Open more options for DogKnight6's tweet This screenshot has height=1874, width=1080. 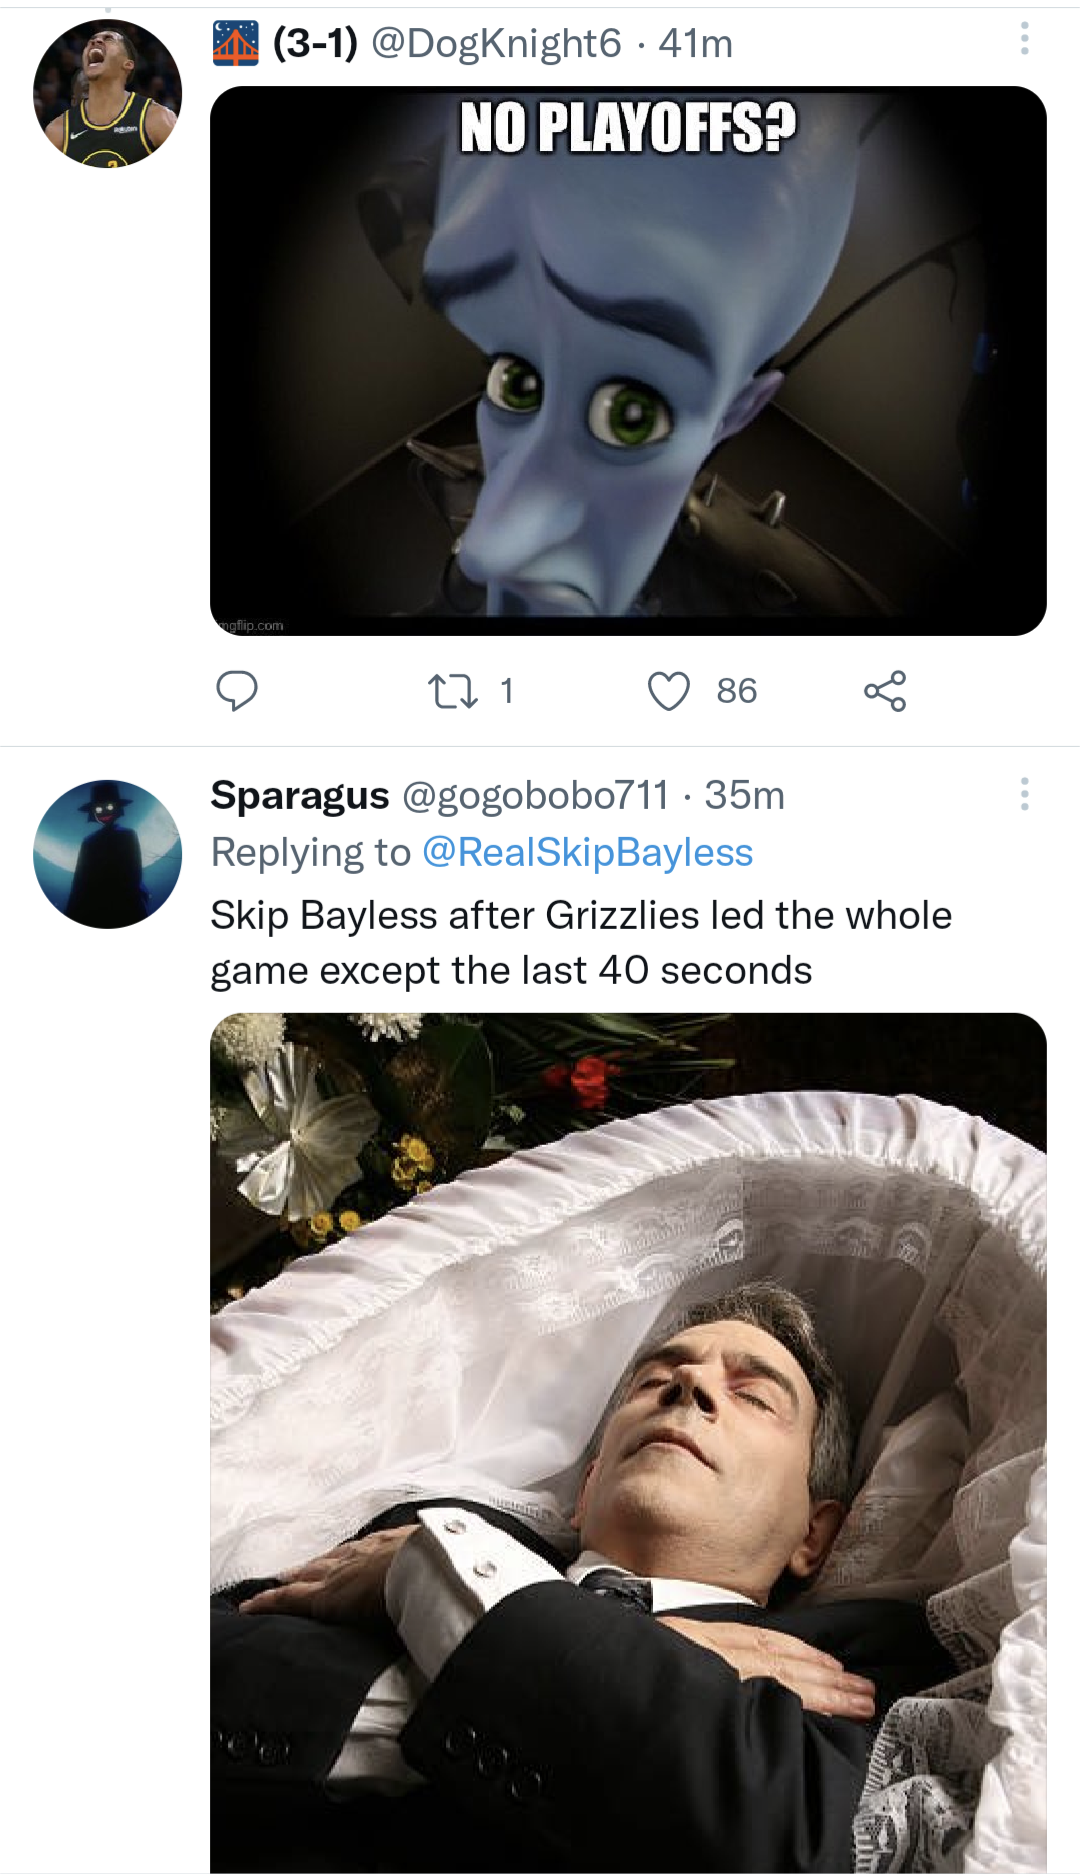click(1024, 39)
